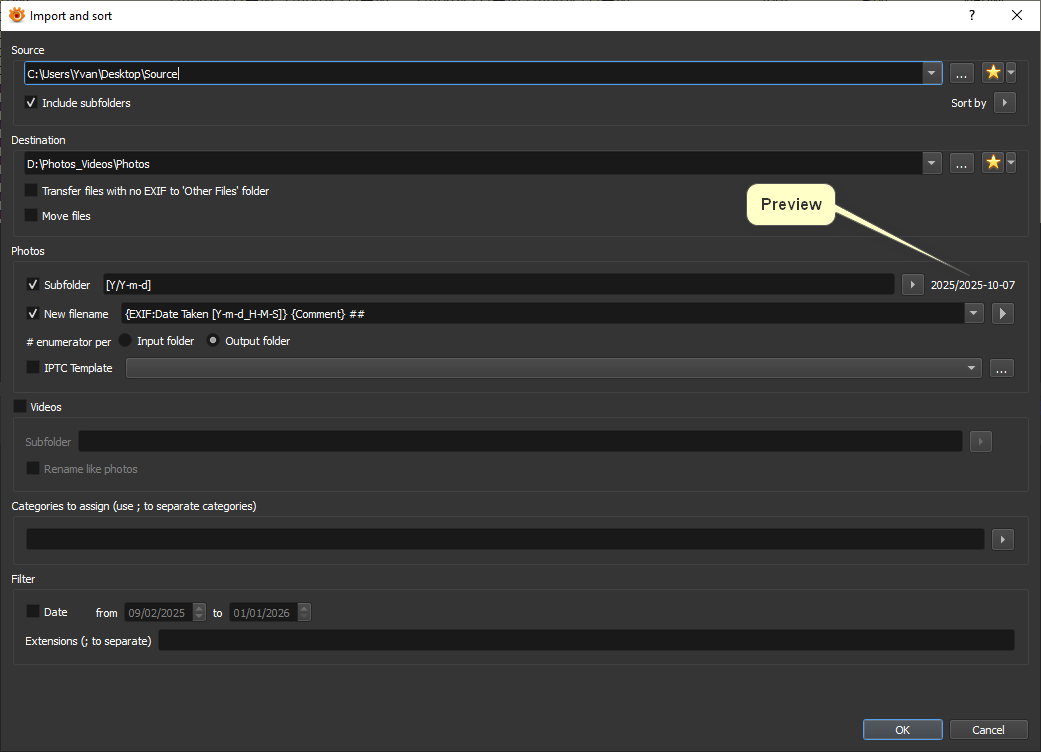This screenshot has height=752, width=1041.
Task: Expand the New filename pattern dropdown
Action: pos(973,313)
